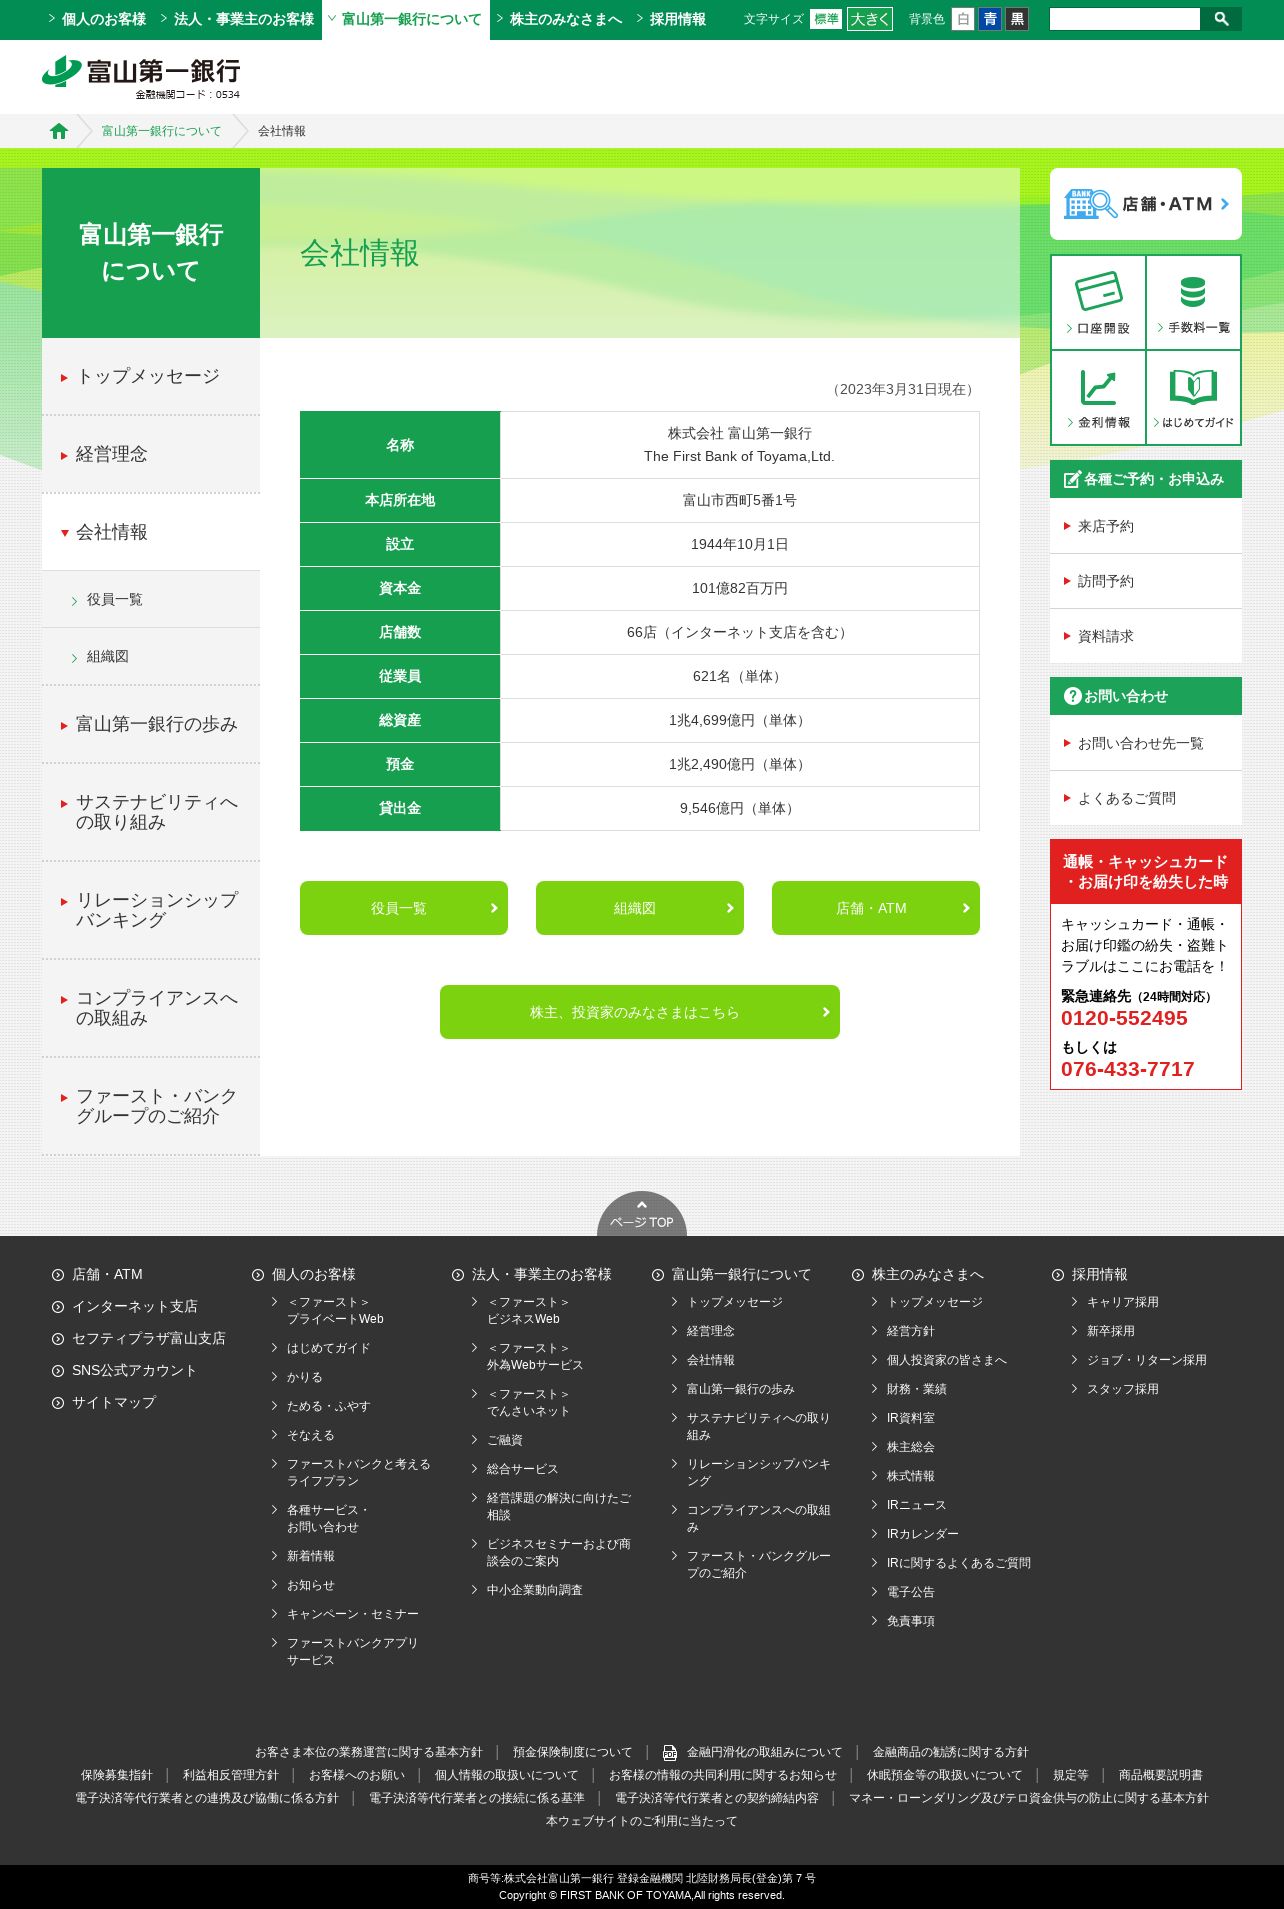
Task: Open 資料請求 in right panel
Action: 1146,636
